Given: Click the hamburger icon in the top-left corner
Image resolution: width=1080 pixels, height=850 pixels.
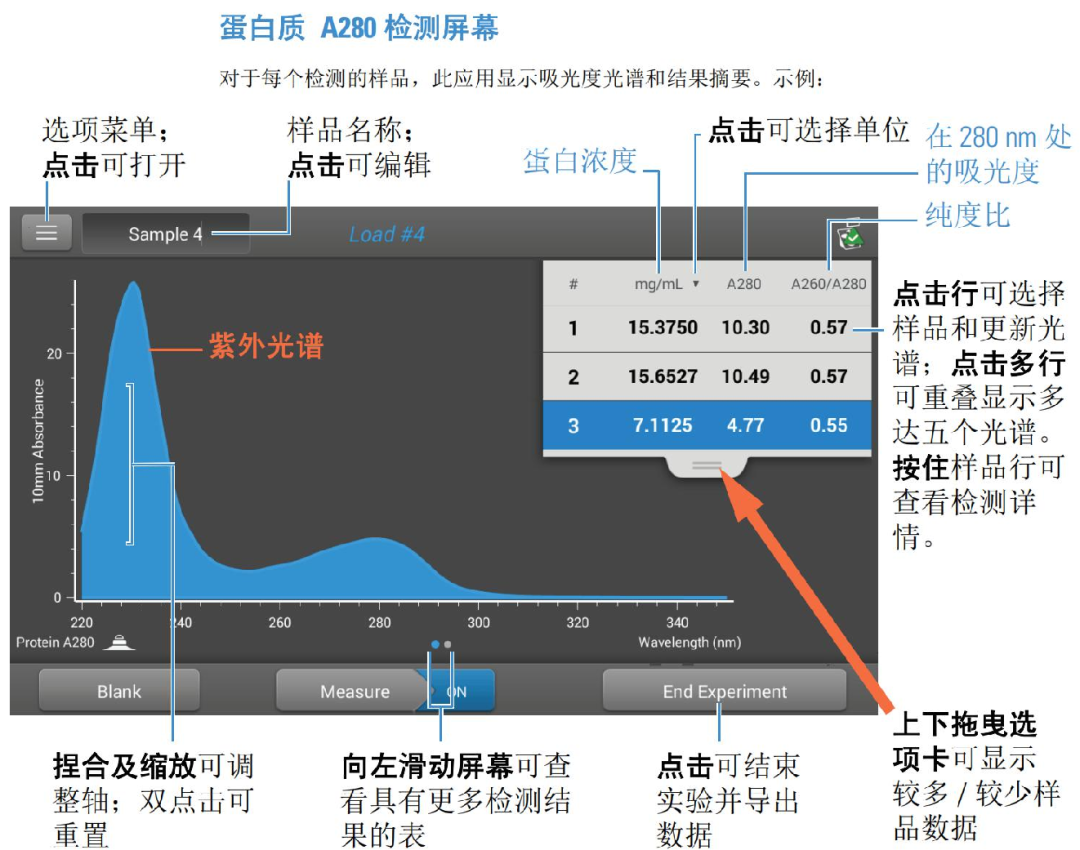Looking at the screenshot, I should pos(46,231).
